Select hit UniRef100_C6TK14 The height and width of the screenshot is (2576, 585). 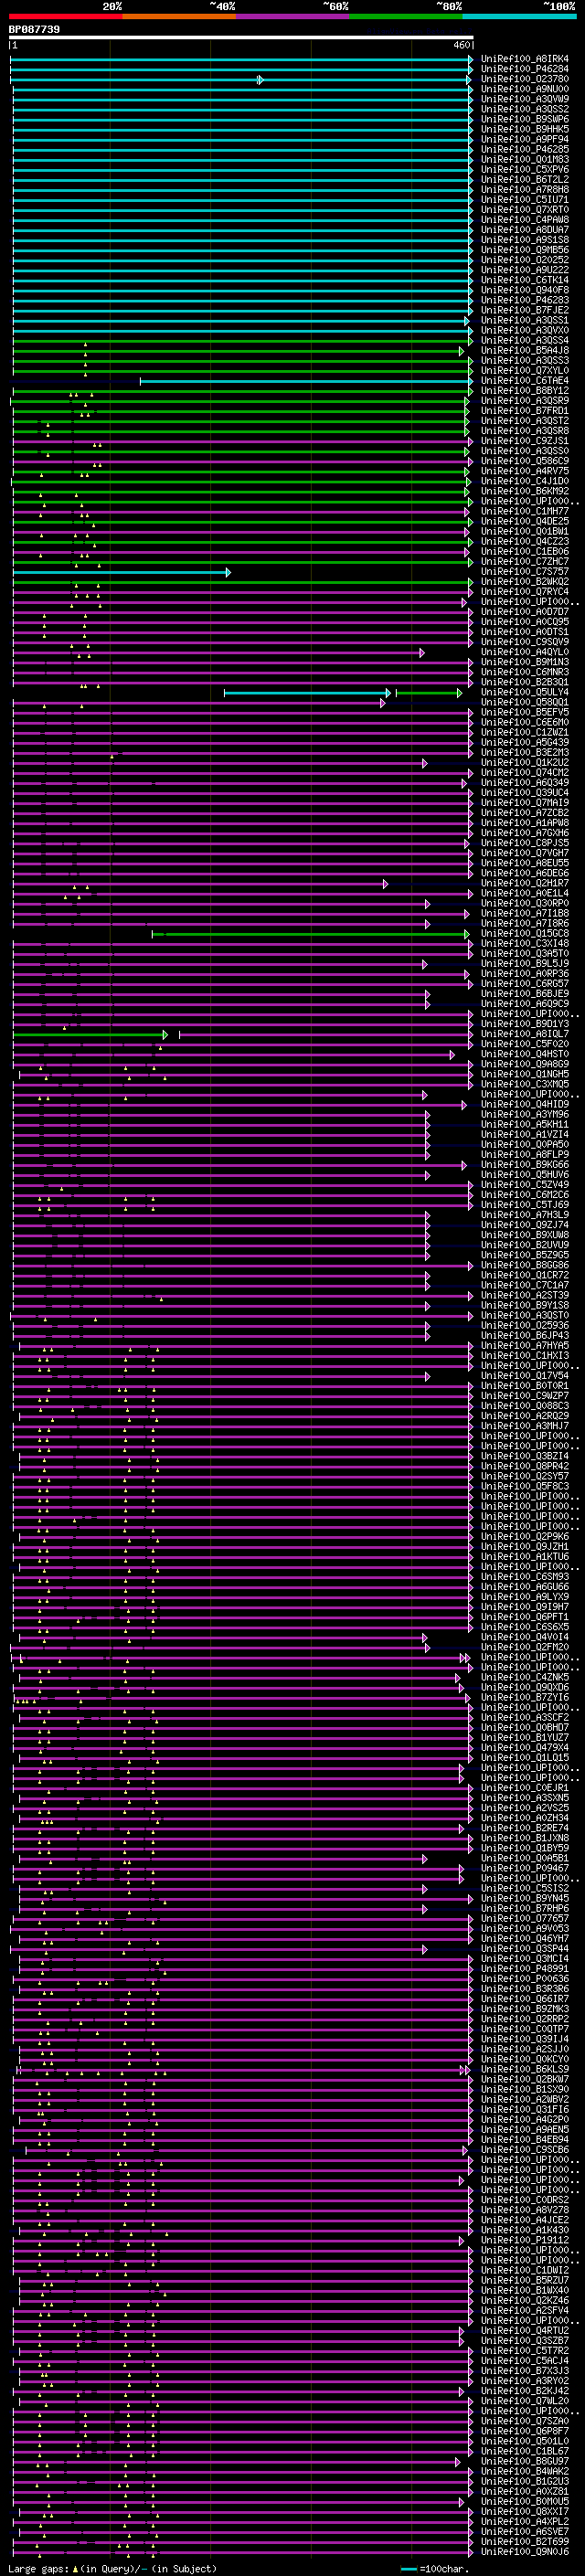[x=525, y=280]
